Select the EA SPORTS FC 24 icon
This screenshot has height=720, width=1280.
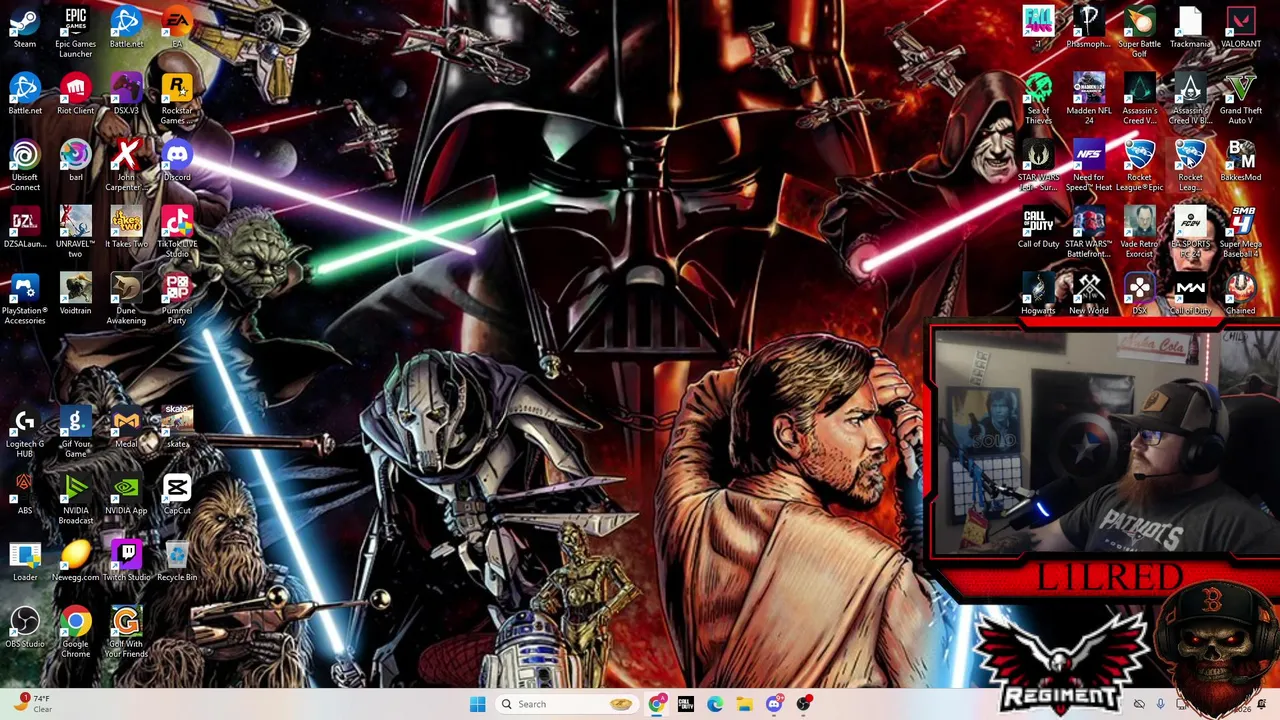tap(1190, 232)
